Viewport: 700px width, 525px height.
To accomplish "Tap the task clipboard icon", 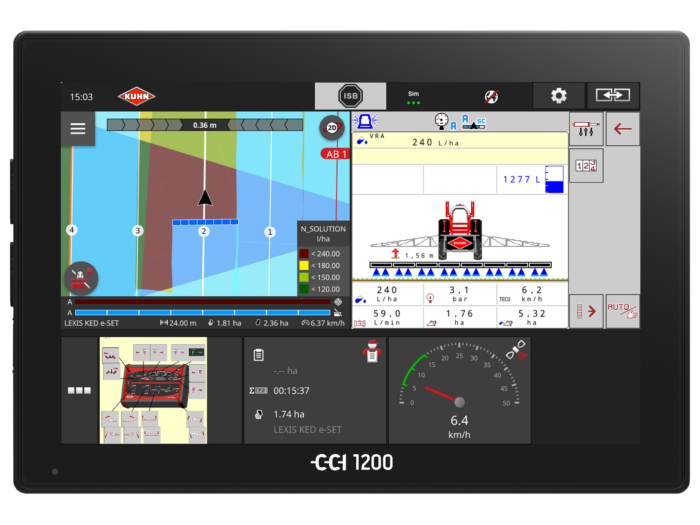I will tap(258, 355).
